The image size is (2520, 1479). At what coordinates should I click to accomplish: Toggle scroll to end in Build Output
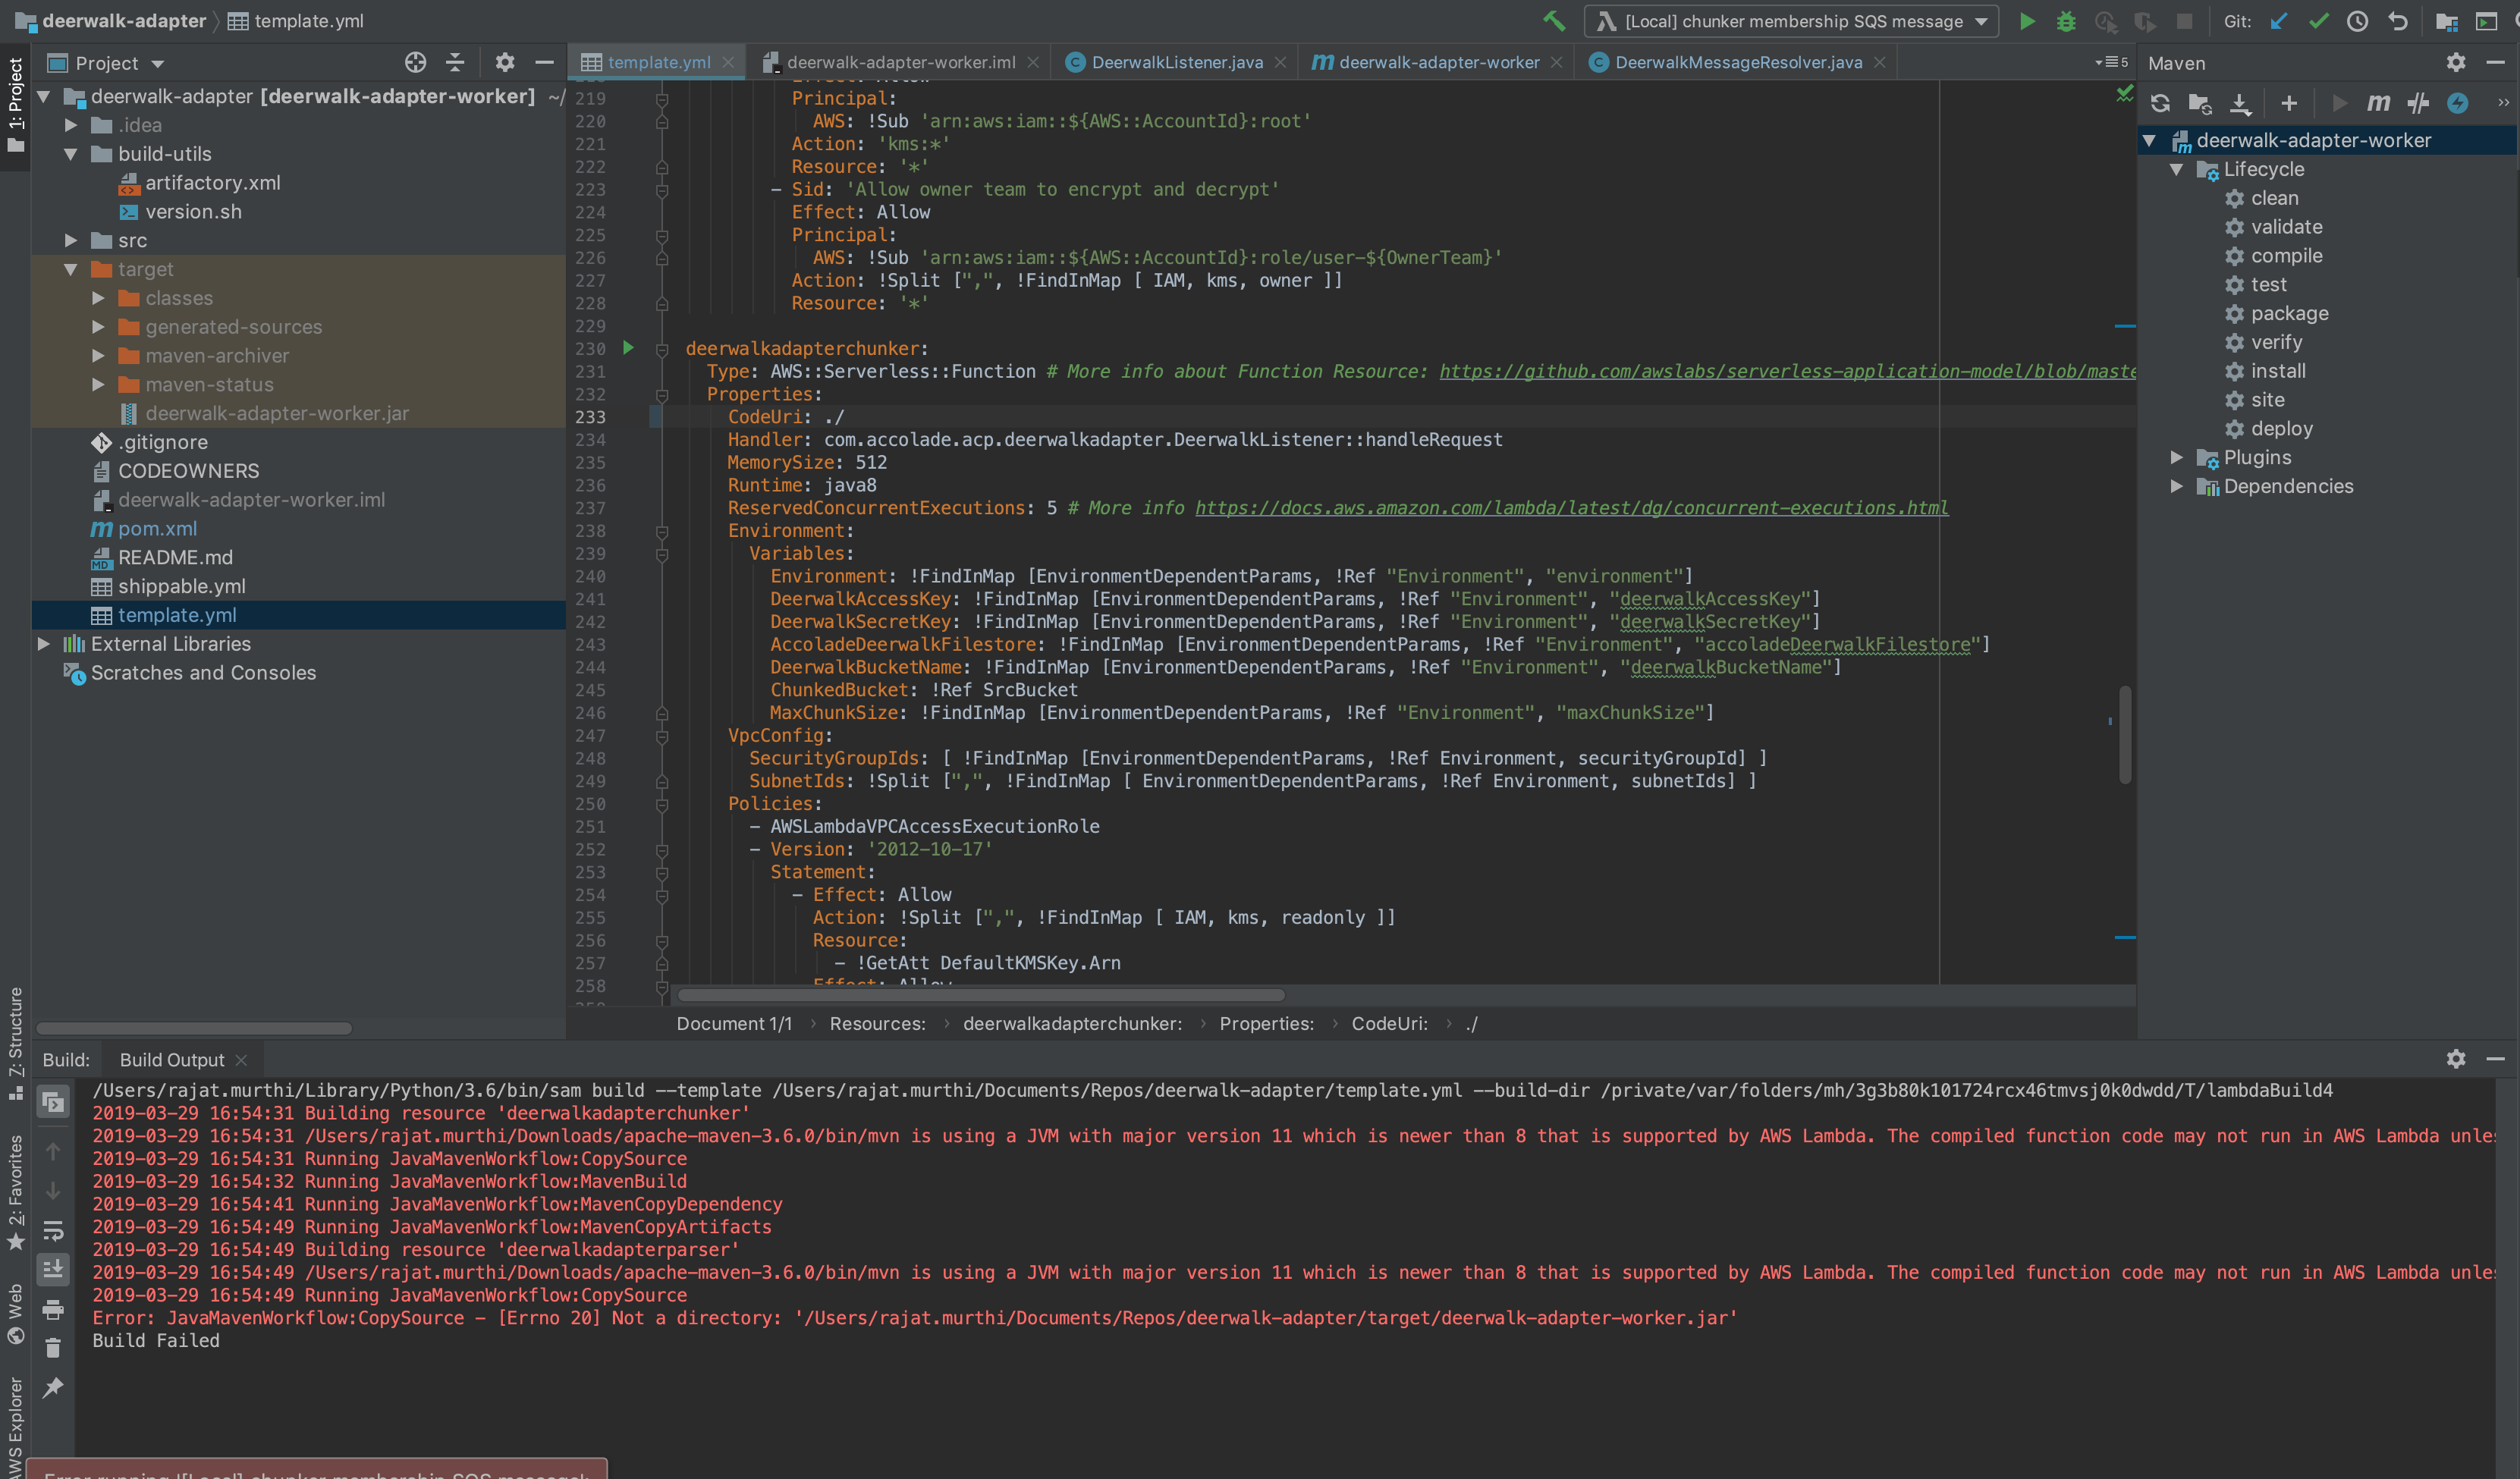point(53,1270)
